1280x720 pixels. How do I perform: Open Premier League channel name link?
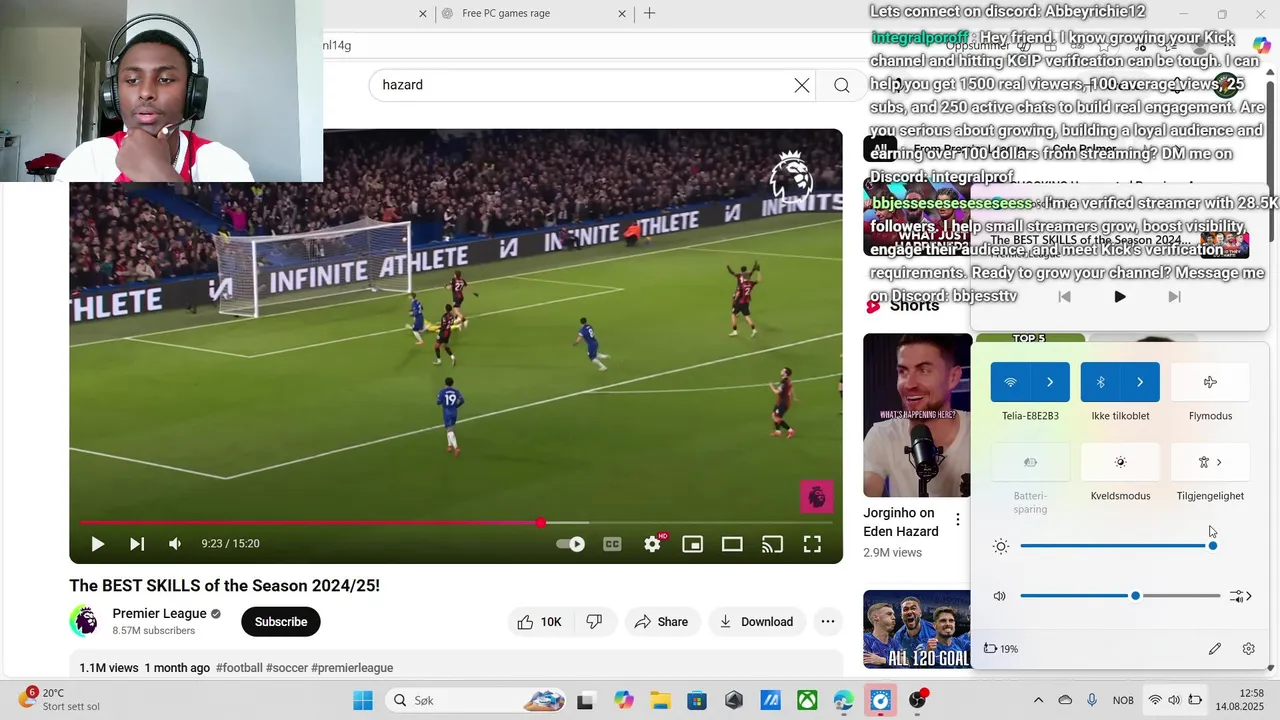coord(159,613)
